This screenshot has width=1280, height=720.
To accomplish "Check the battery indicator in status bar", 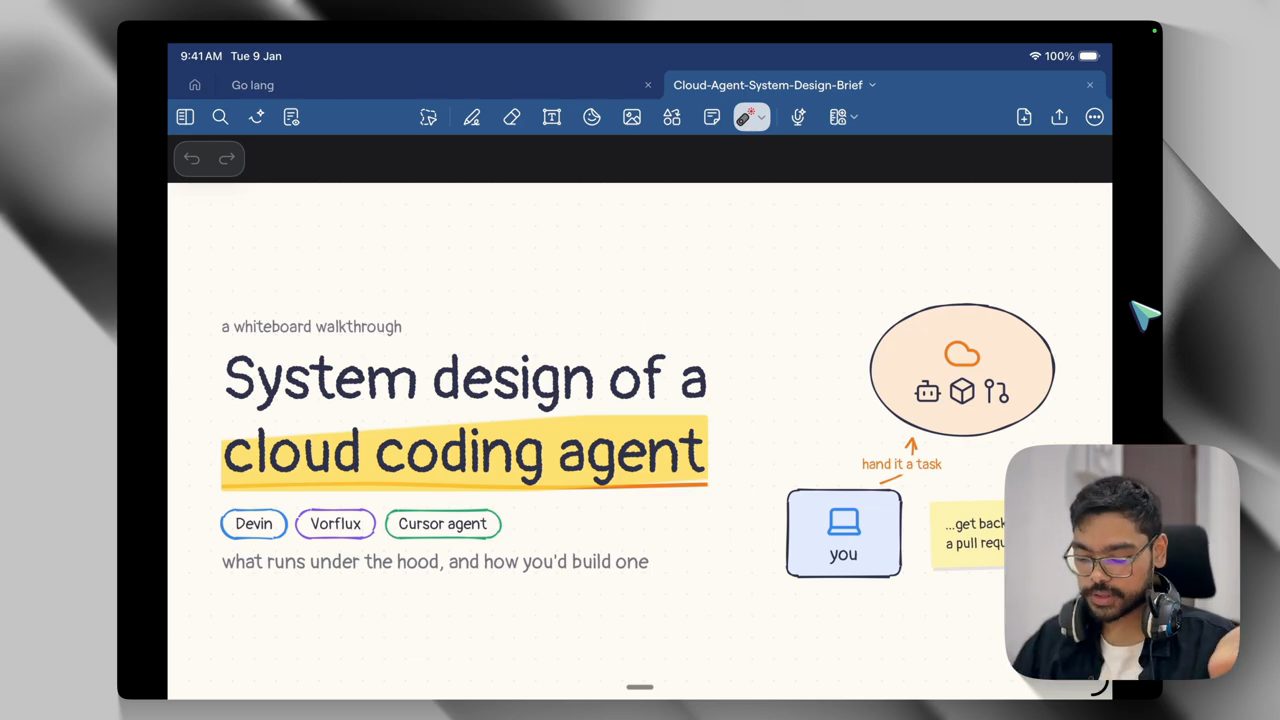I will click(x=1089, y=56).
